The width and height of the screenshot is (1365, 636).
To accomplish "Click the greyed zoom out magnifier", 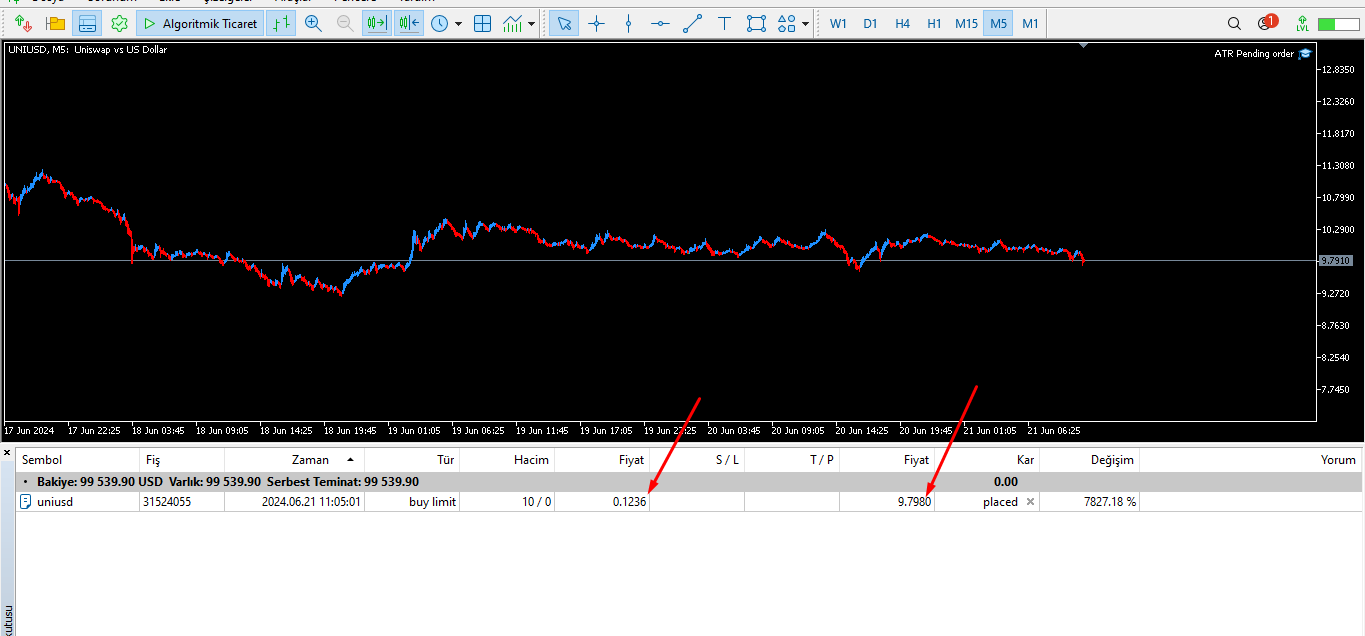I will coord(345,23).
